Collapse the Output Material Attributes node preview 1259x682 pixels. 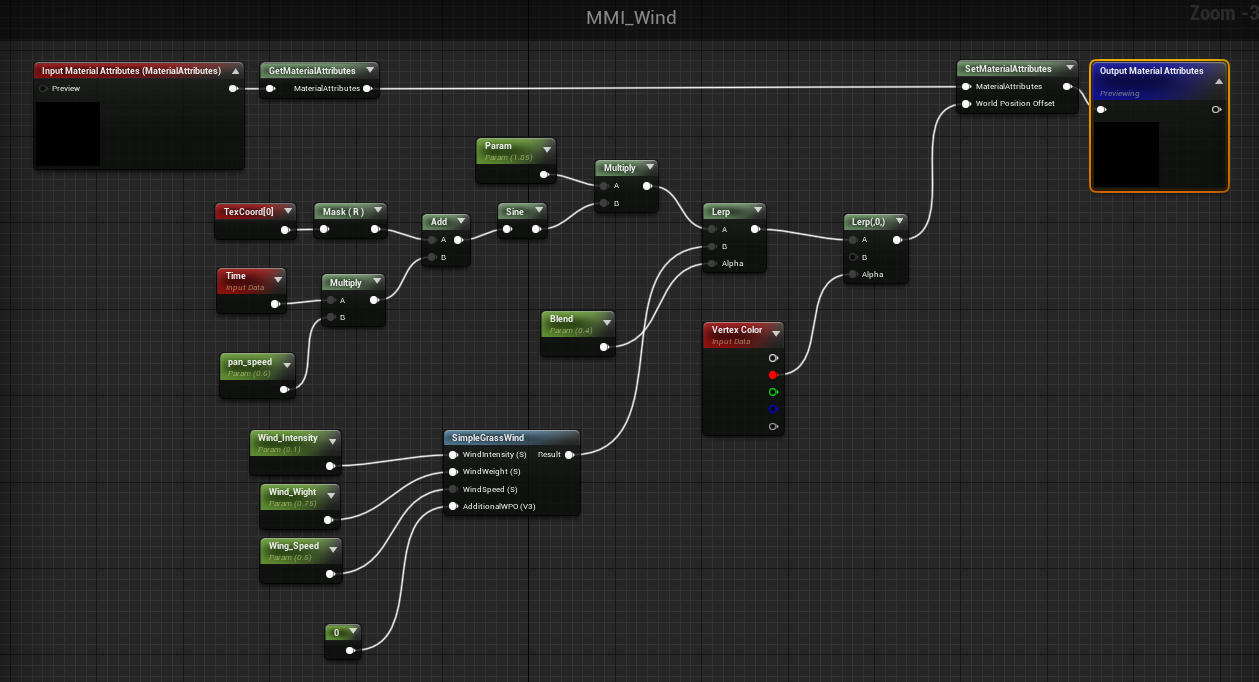[x=1218, y=81]
